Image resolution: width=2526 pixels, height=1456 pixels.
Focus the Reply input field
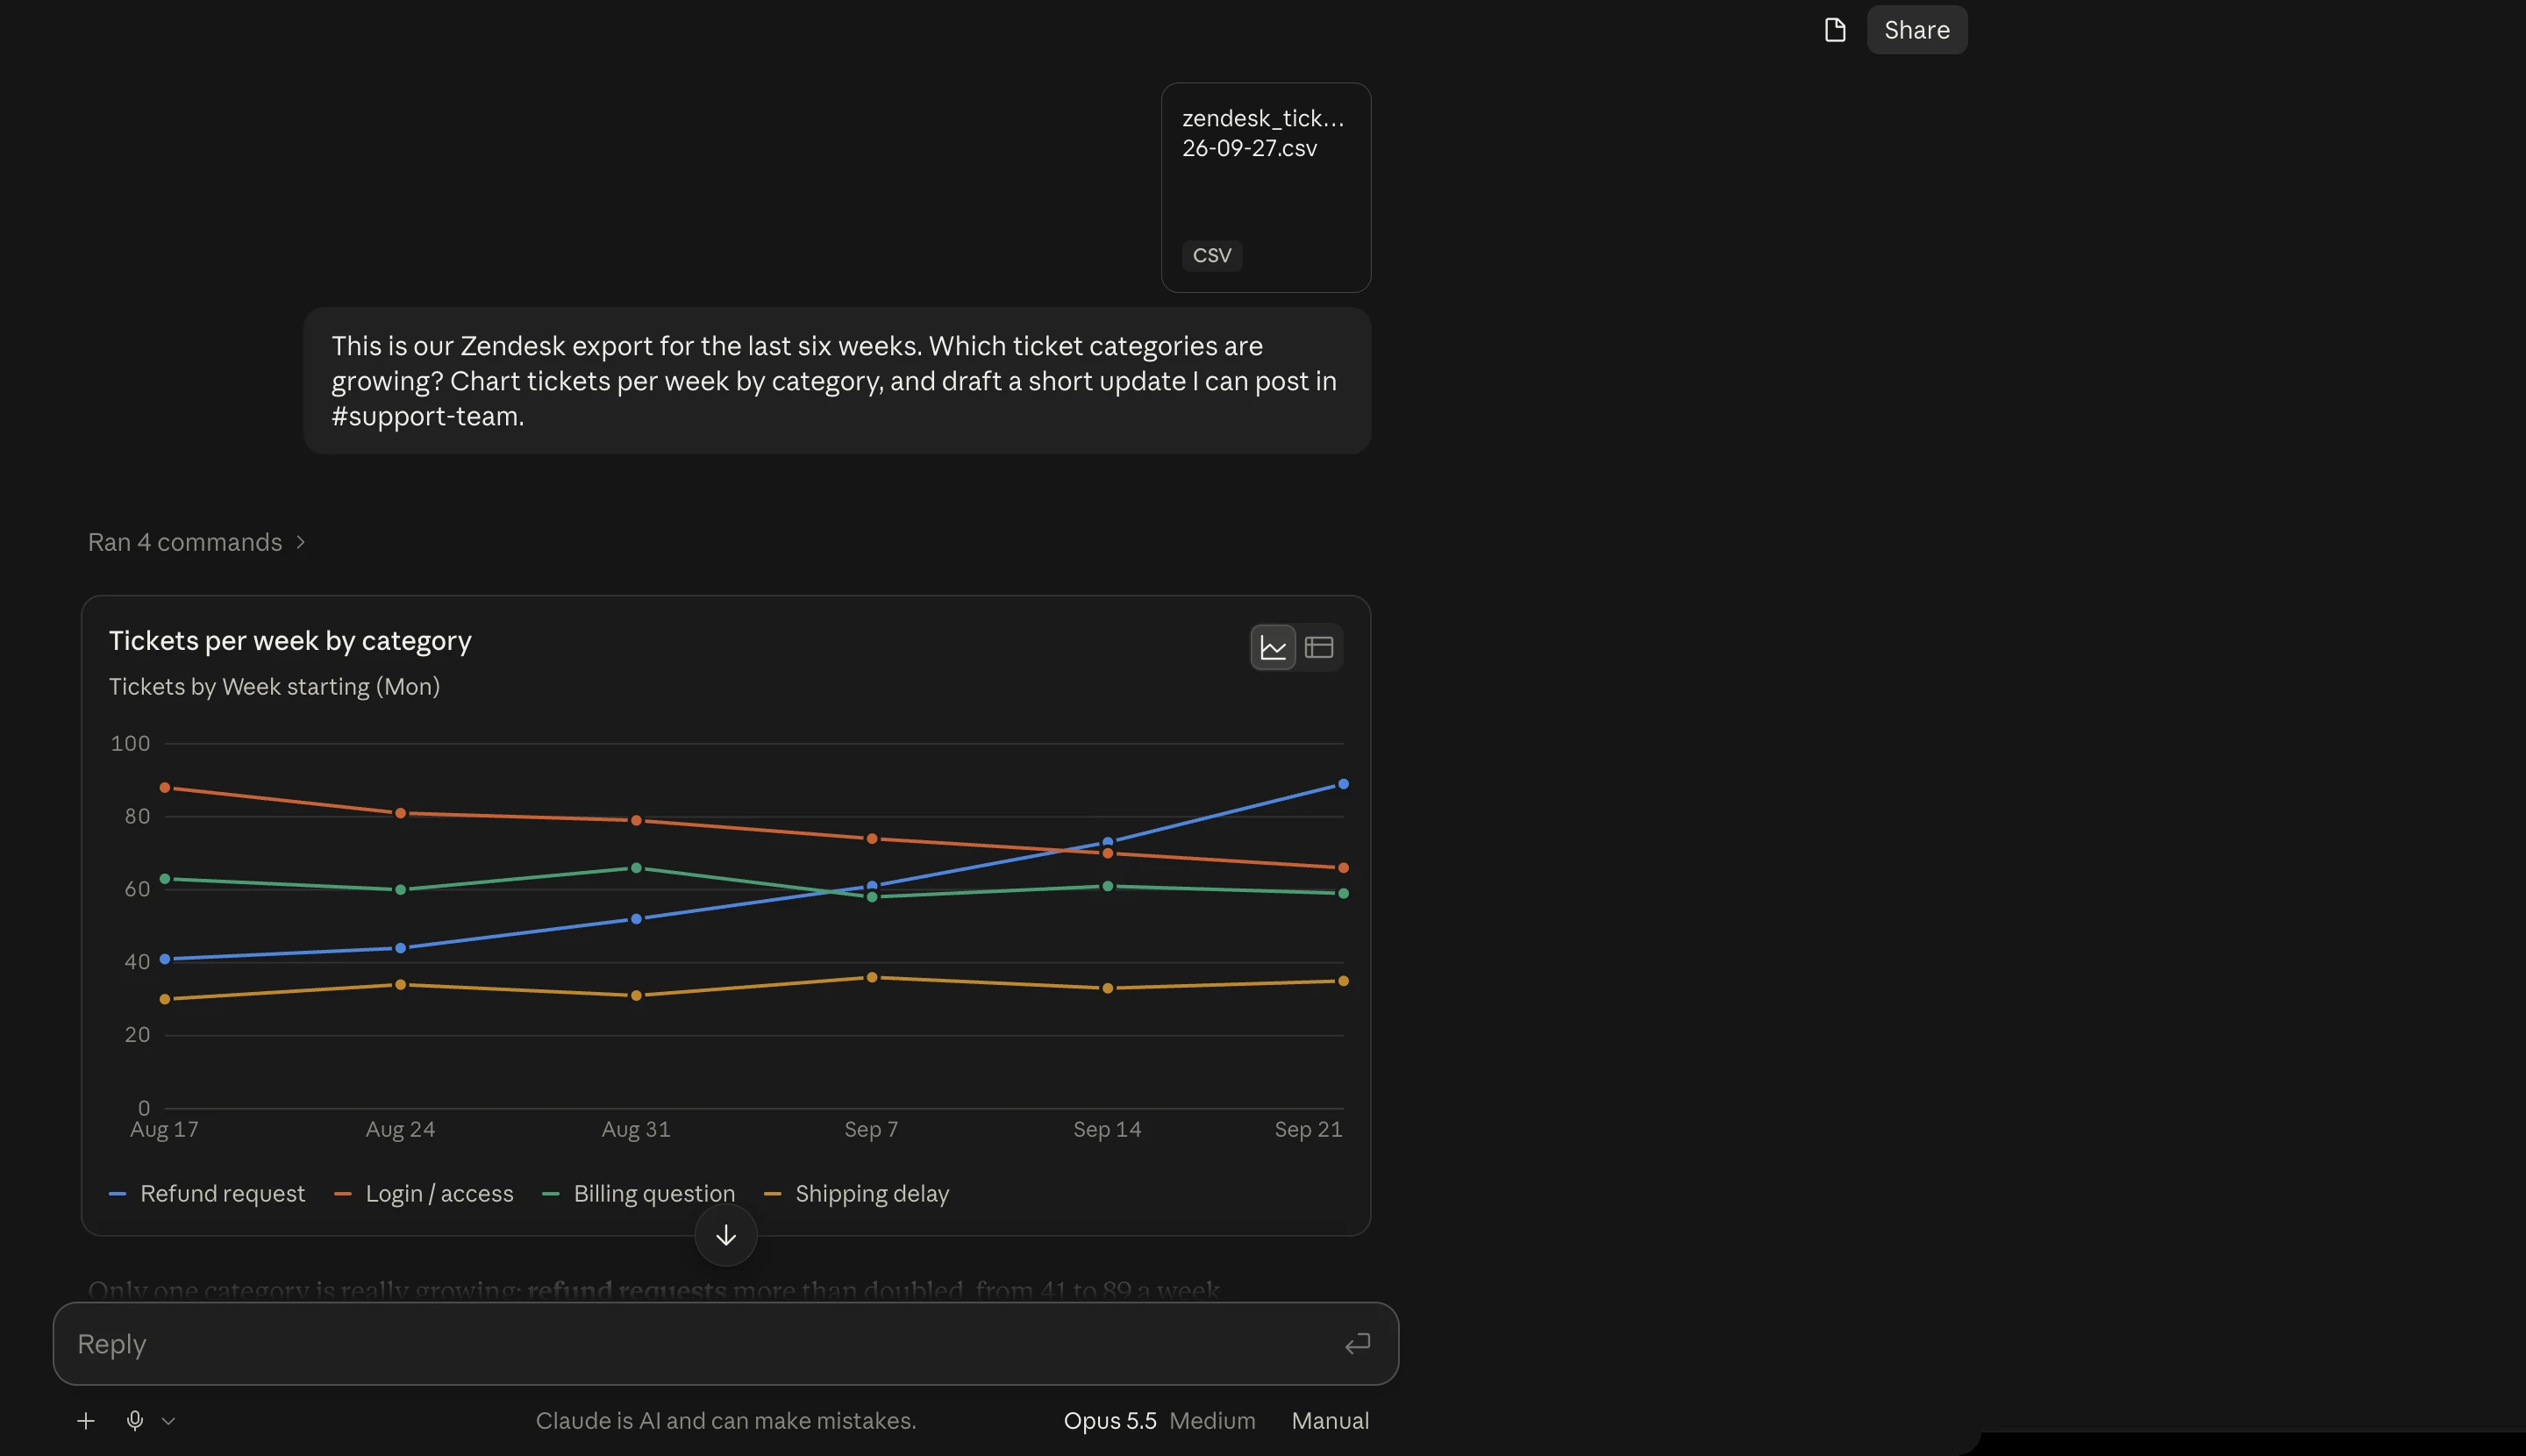[x=700, y=1343]
